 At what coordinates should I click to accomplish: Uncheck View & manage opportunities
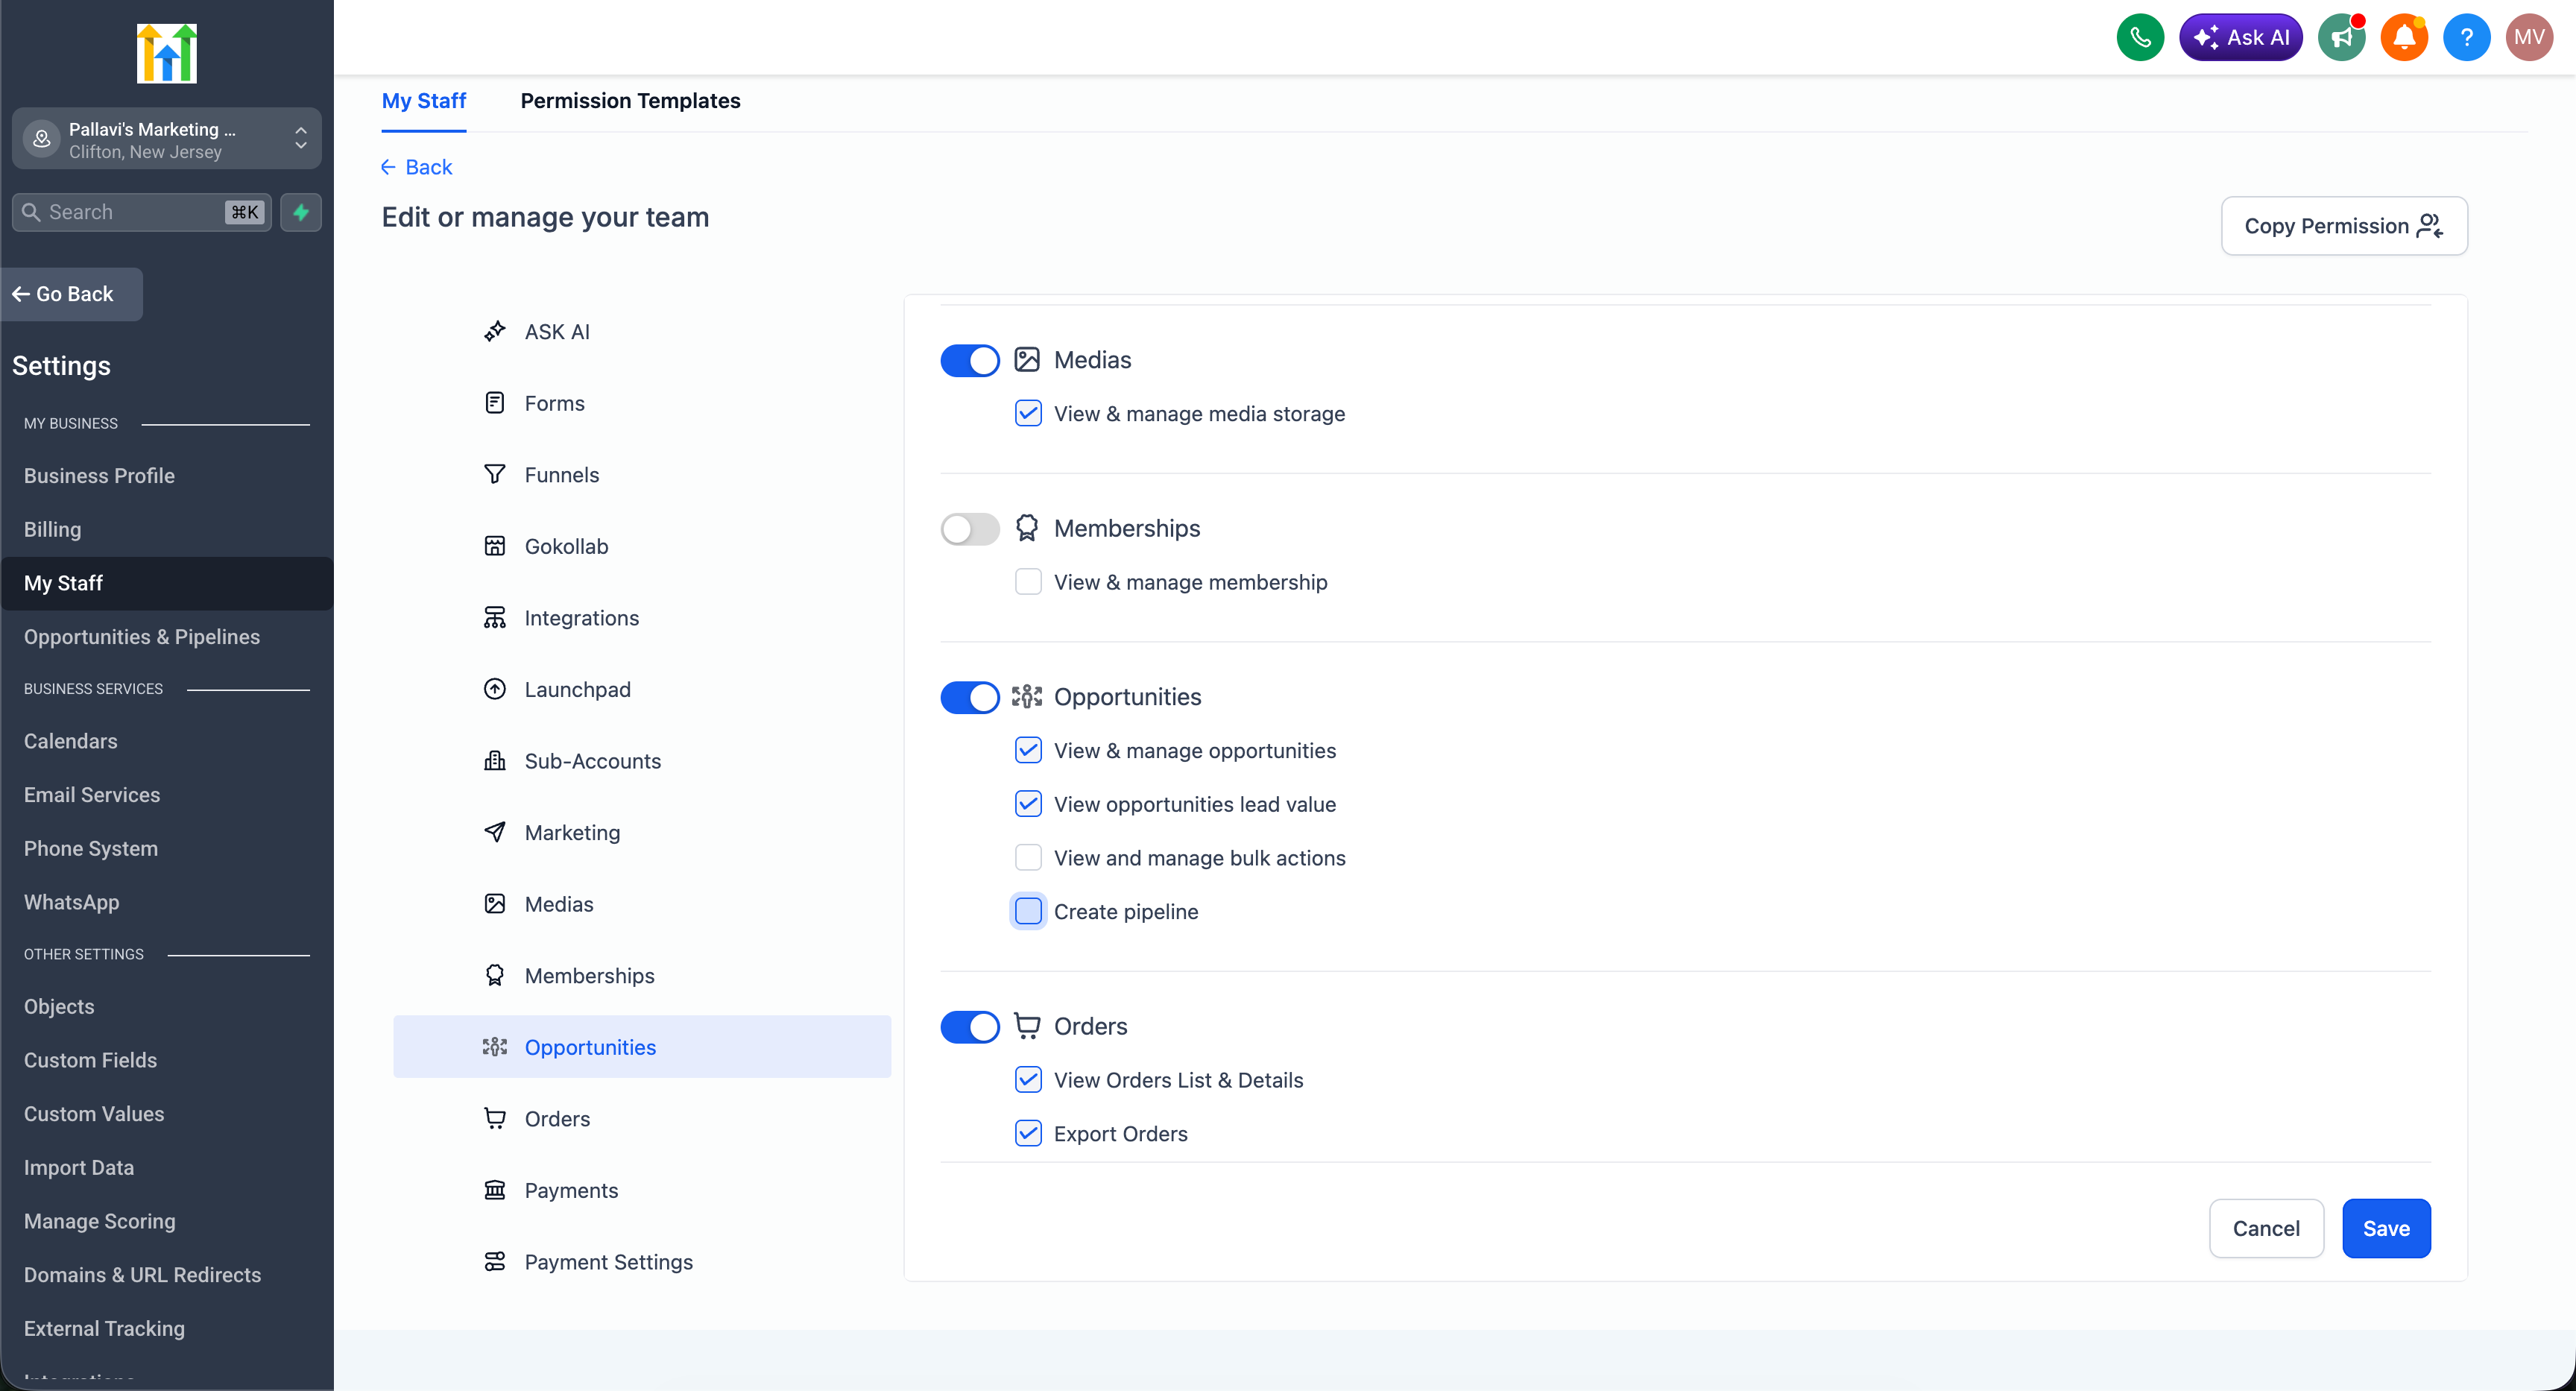click(1028, 750)
